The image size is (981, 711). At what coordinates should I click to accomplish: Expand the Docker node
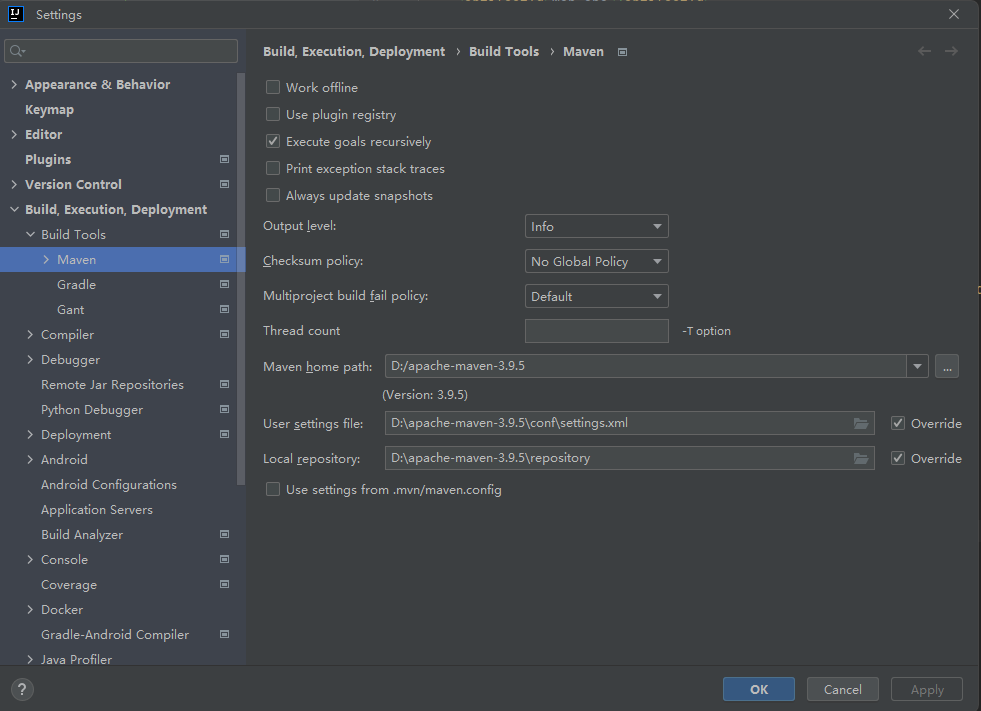[30, 610]
